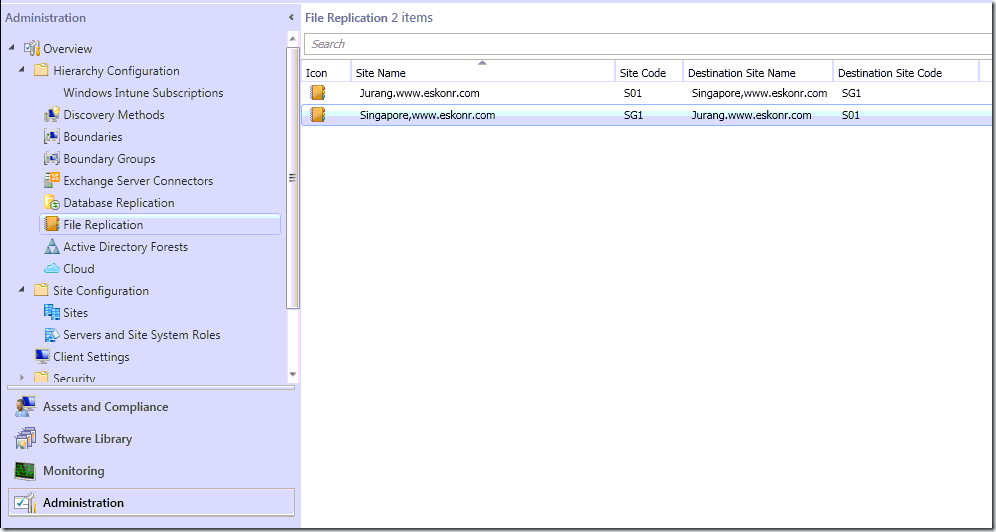Click the Servers and Site System Roles icon

click(x=52, y=335)
